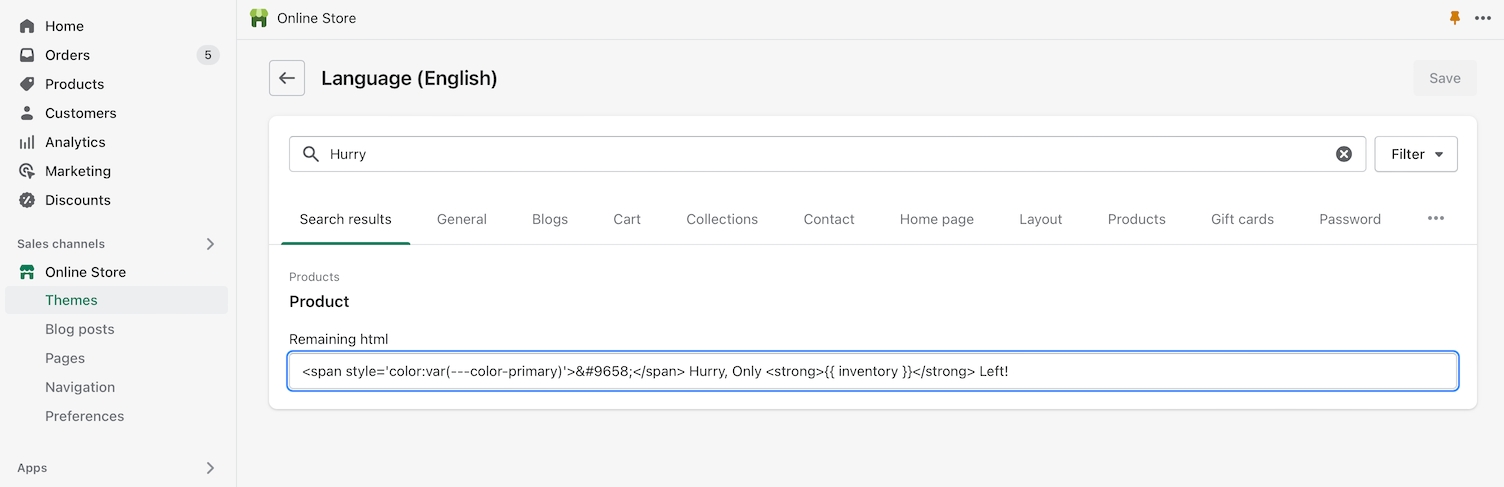Open the Filter dropdown
The height and width of the screenshot is (487, 1504).
coord(1416,154)
